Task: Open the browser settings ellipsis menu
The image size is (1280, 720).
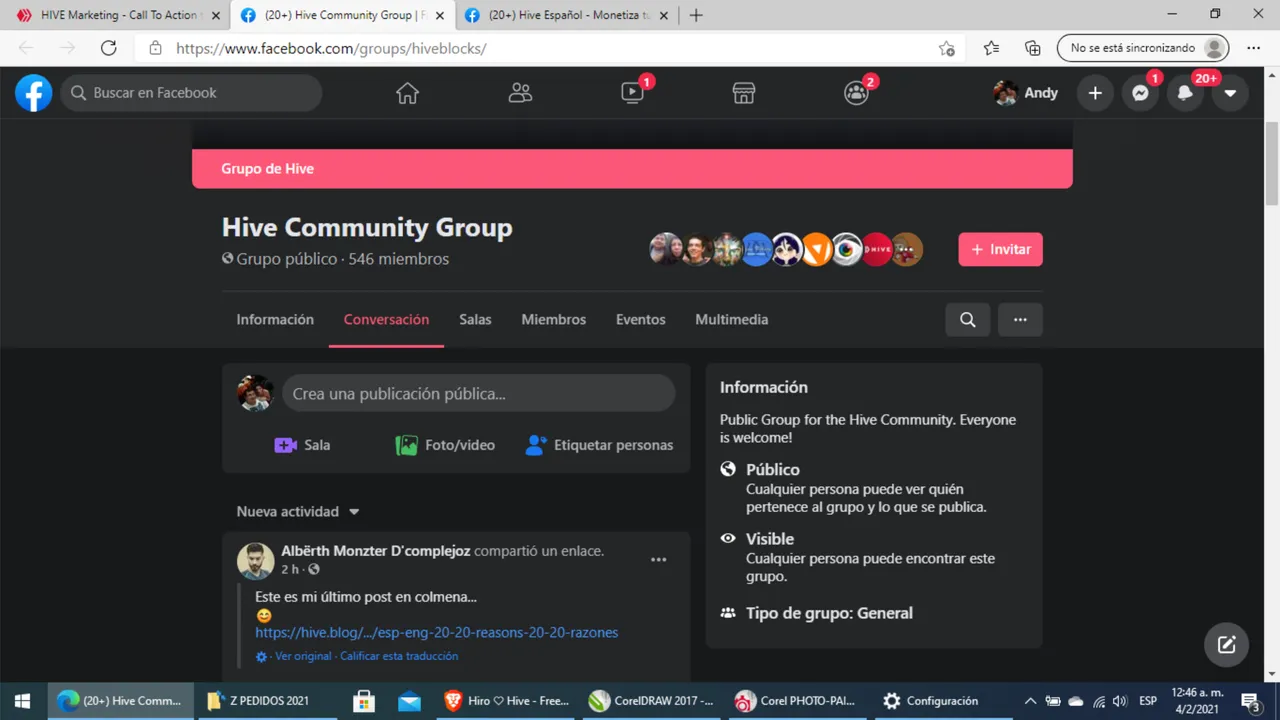Action: tap(1254, 48)
